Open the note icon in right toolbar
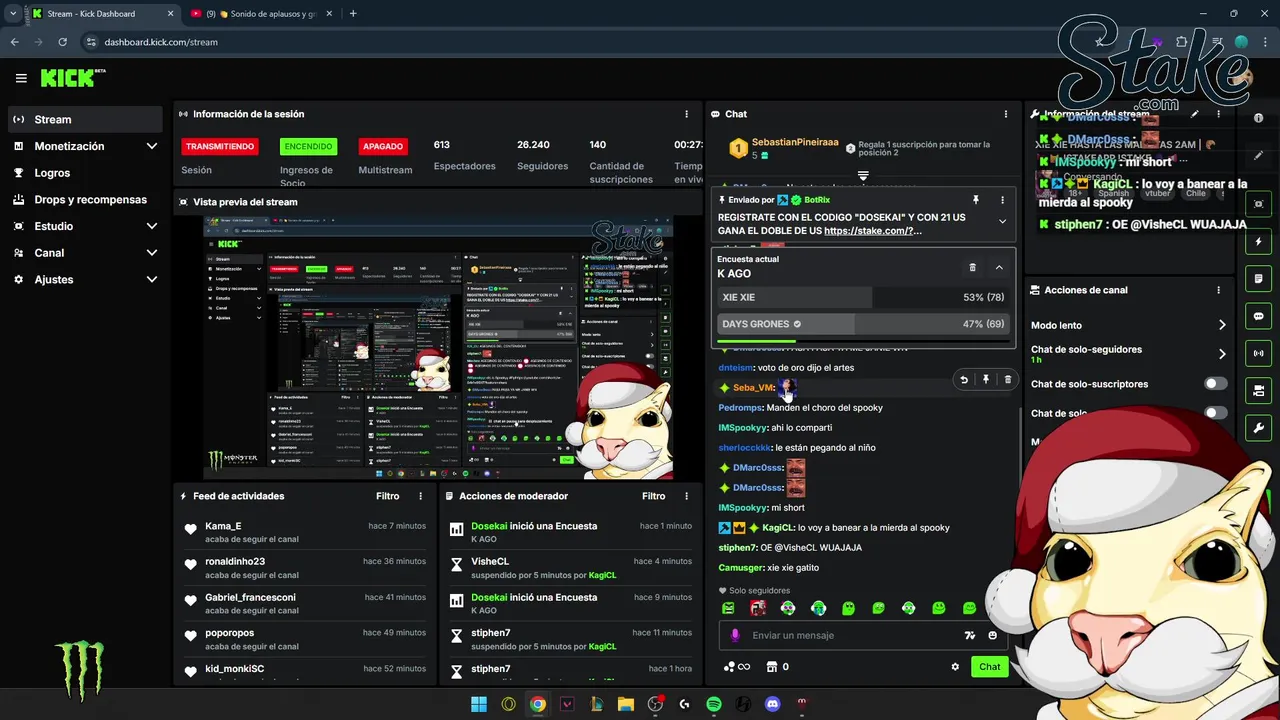Viewport: 1280px width, 720px height. 1258,279
